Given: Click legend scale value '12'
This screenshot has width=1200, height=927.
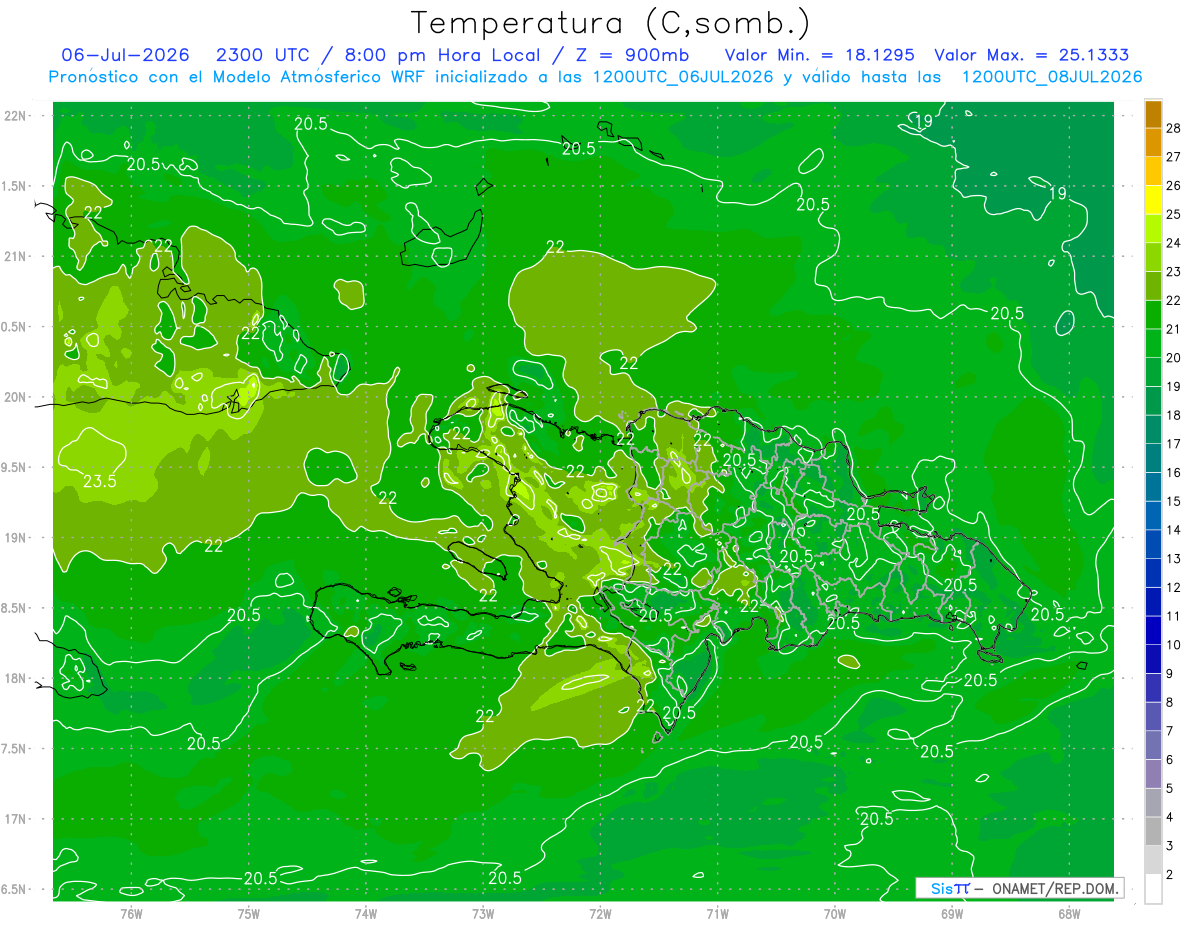Looking at the screenshot, I should [1174, 587].
